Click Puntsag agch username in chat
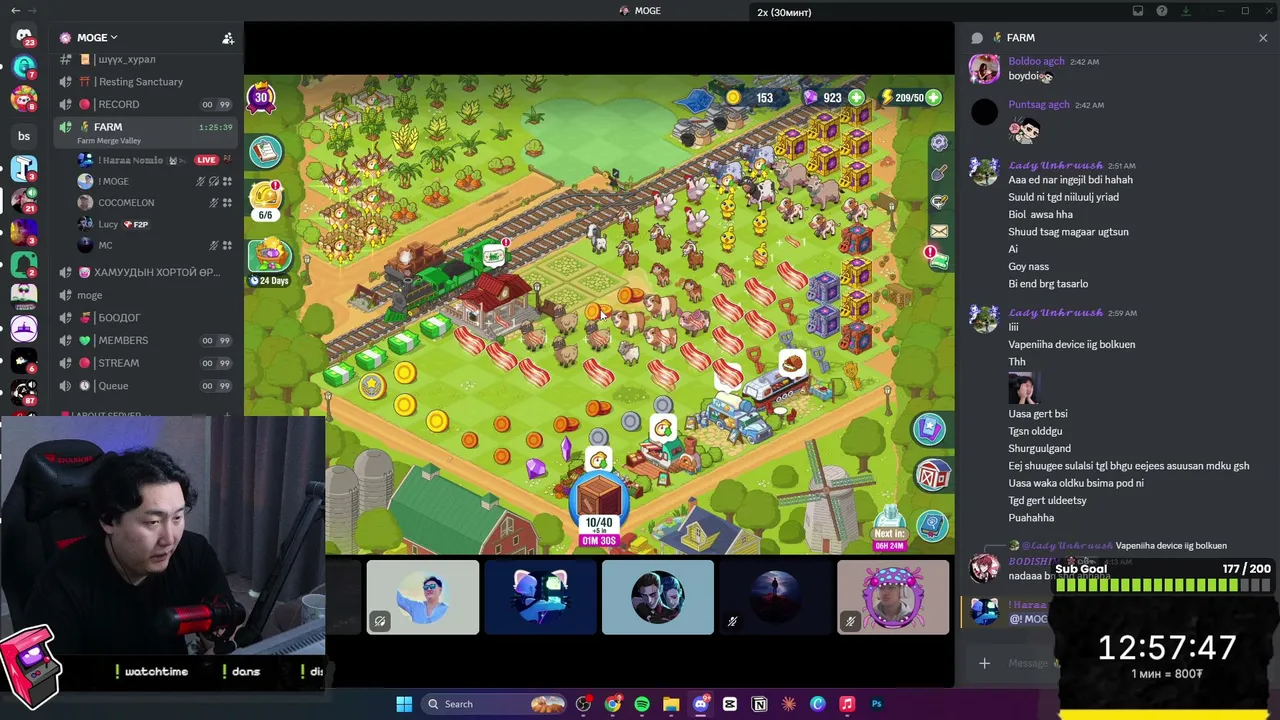This screenshot has height=720, width=1280. pos(1039,105)
